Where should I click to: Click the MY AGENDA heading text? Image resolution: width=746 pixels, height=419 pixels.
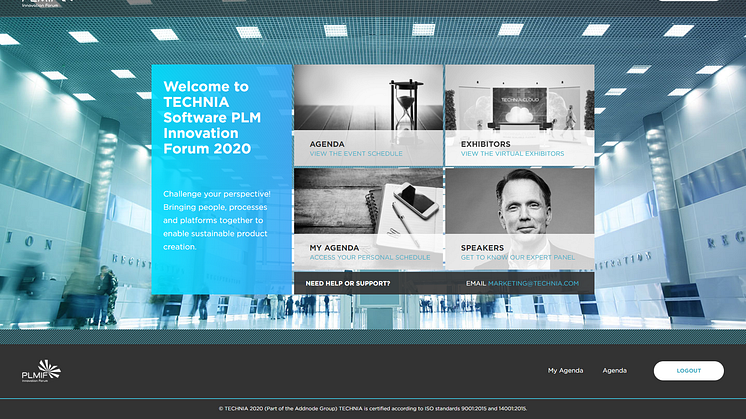334,248
